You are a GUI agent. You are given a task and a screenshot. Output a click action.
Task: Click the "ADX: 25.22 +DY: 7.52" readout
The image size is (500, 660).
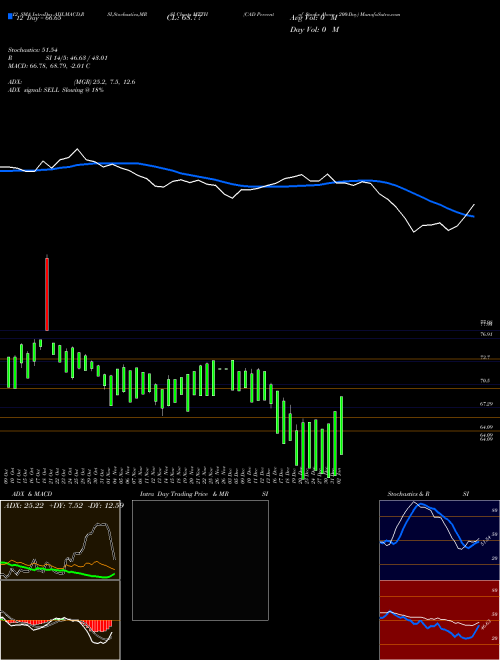coord(45,505)
